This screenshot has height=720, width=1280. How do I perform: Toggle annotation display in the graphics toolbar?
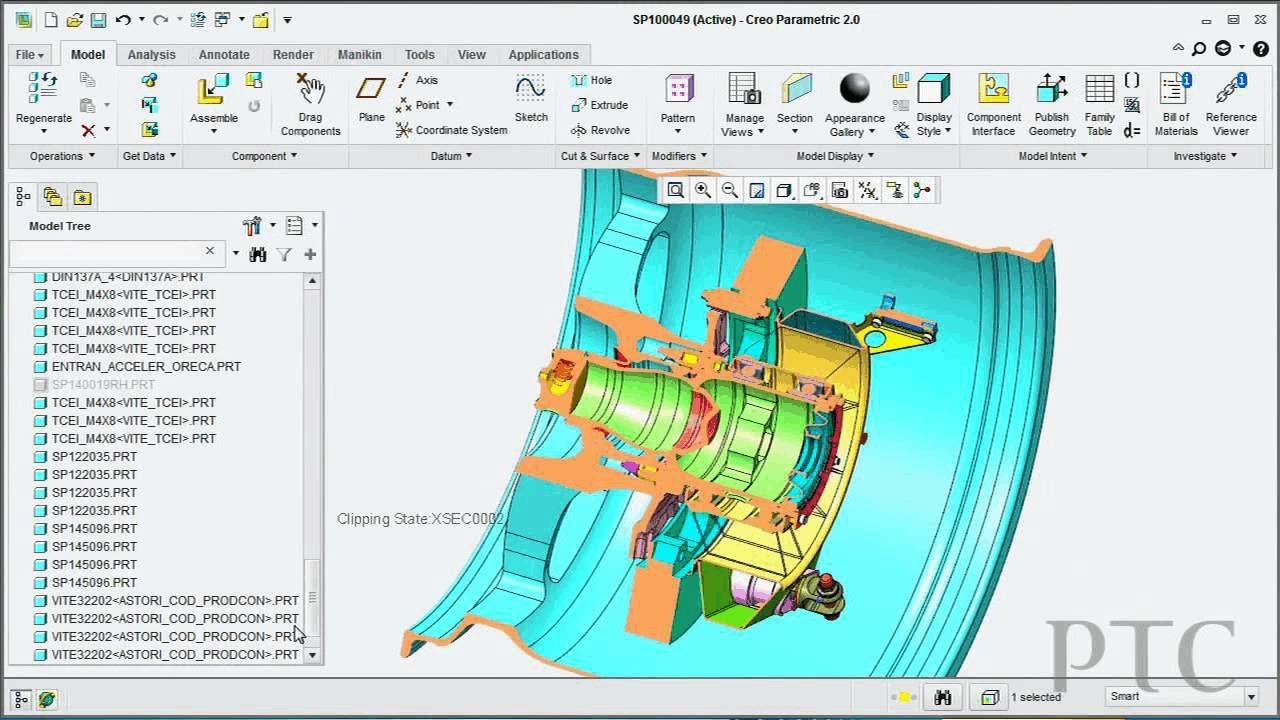click(x=894, y=190)
